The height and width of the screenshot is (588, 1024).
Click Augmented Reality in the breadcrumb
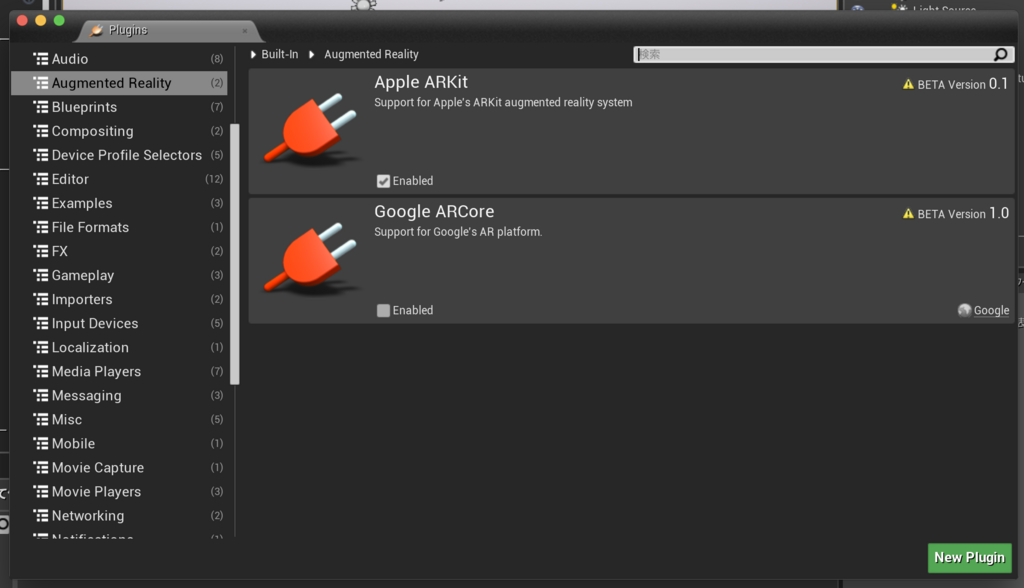coord(371,54)
